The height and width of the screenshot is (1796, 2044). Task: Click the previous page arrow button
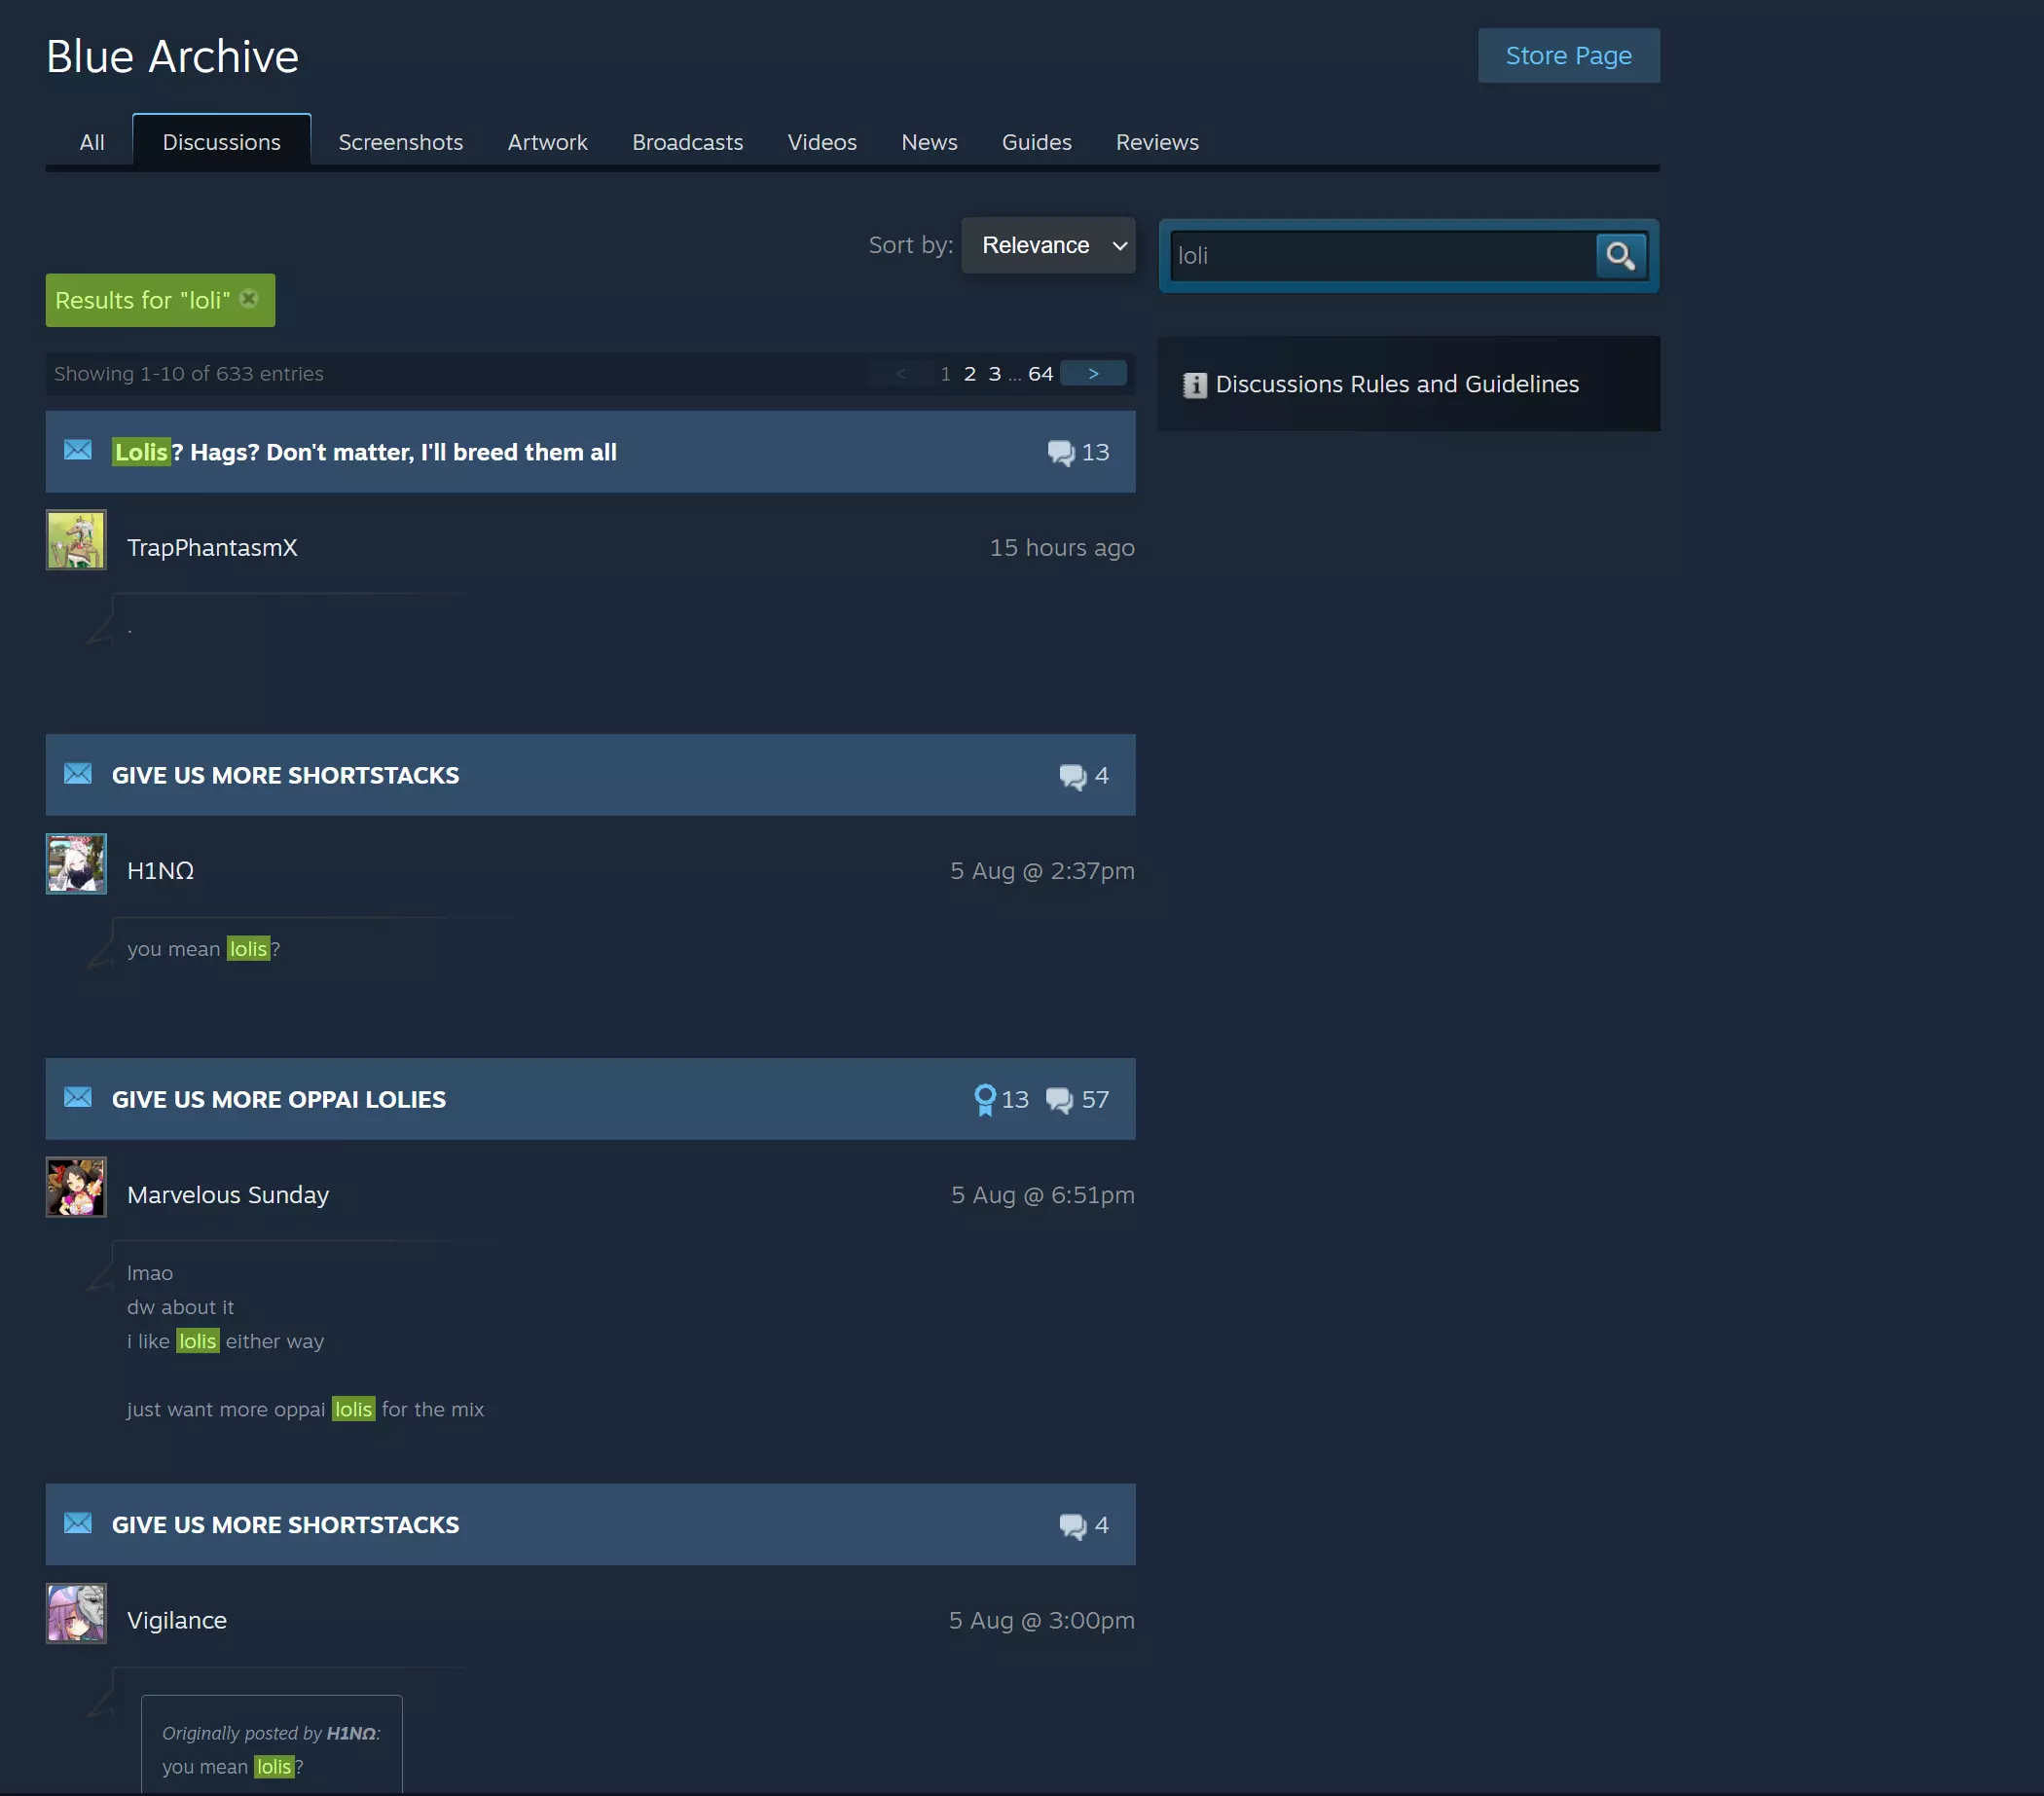[901, 373]
